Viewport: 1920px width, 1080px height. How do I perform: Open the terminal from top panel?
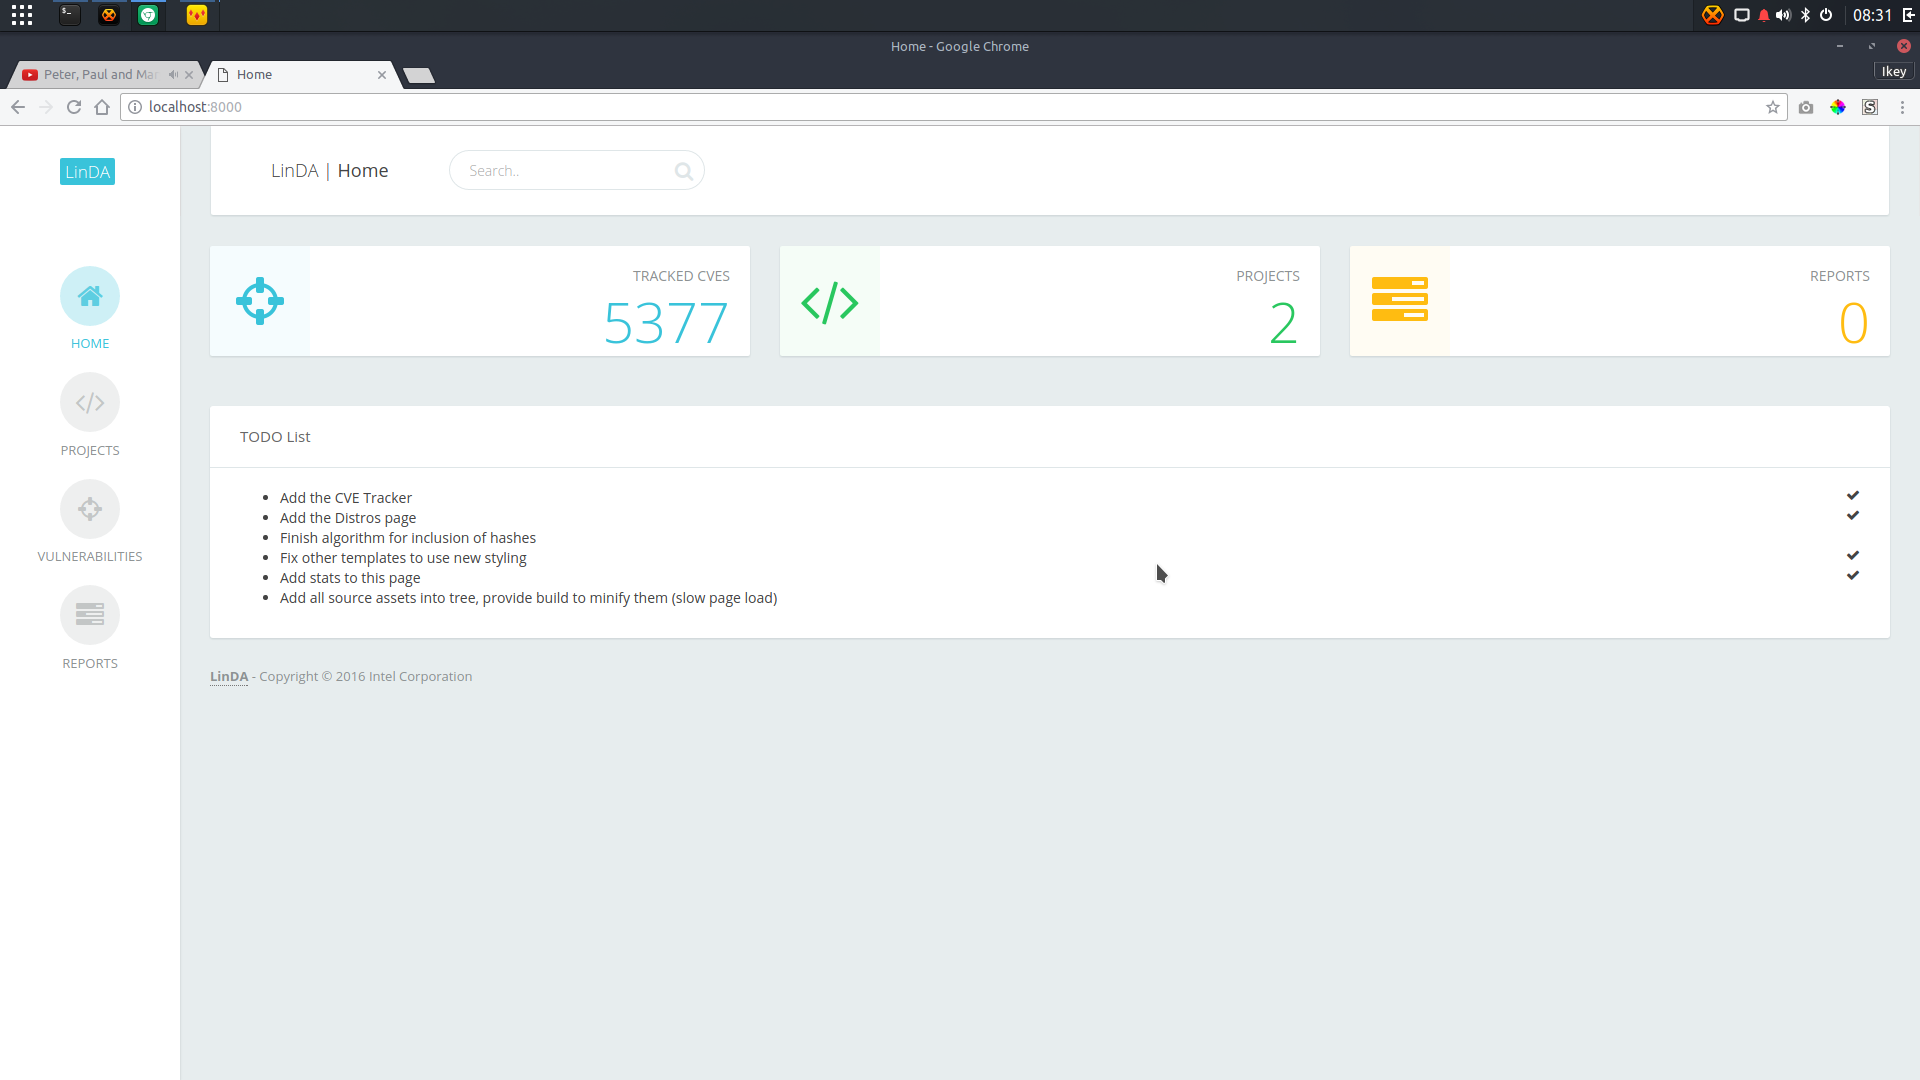[x=69, y=15]
